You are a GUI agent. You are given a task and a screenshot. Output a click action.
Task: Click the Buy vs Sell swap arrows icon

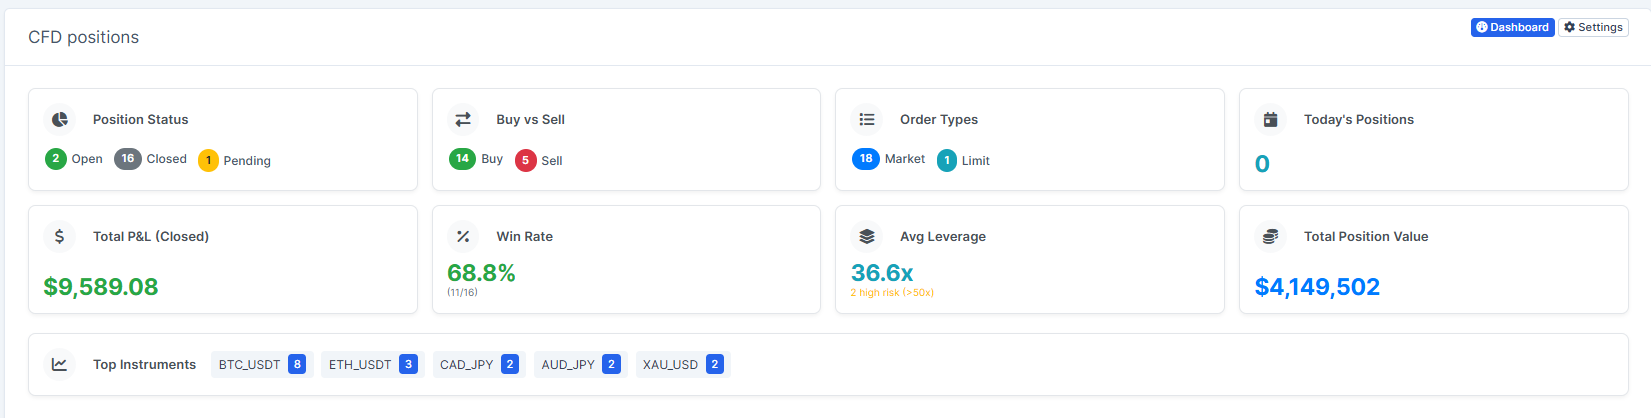tap(463, 119)
